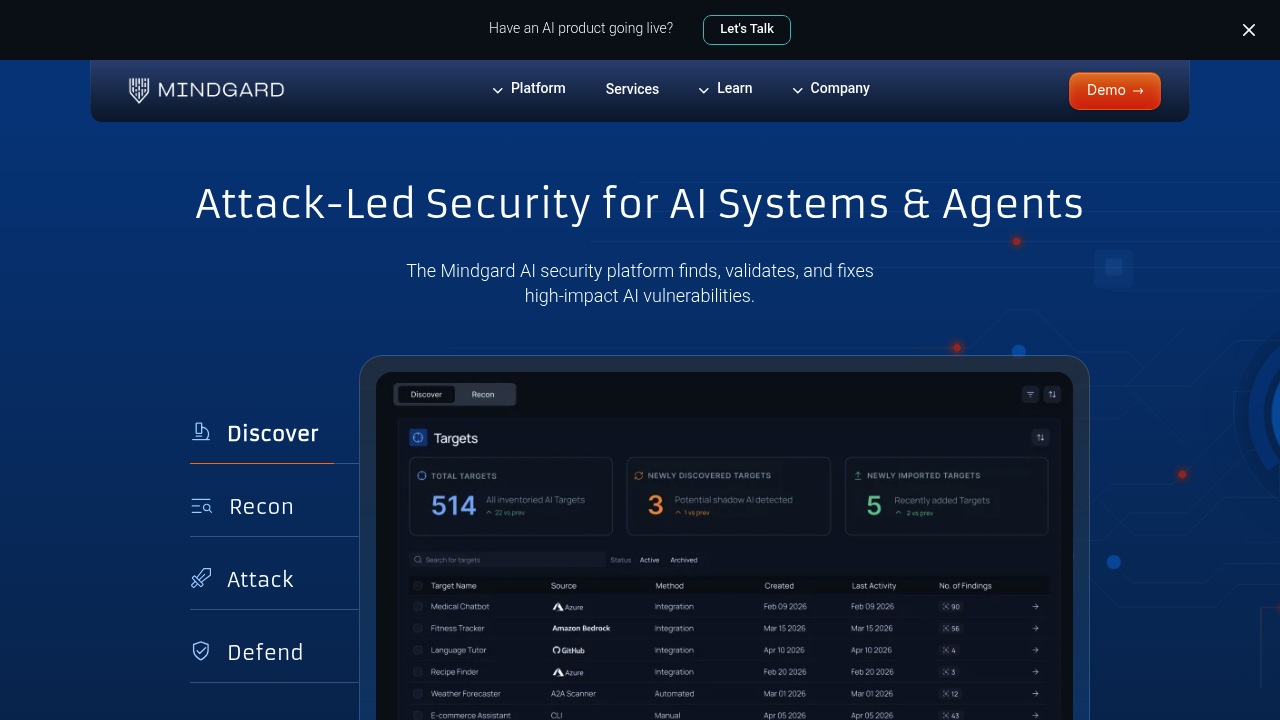Click the filter icon in dashboard header
The height and width of the screenshot is (720, 1280).
[1030, 394]
